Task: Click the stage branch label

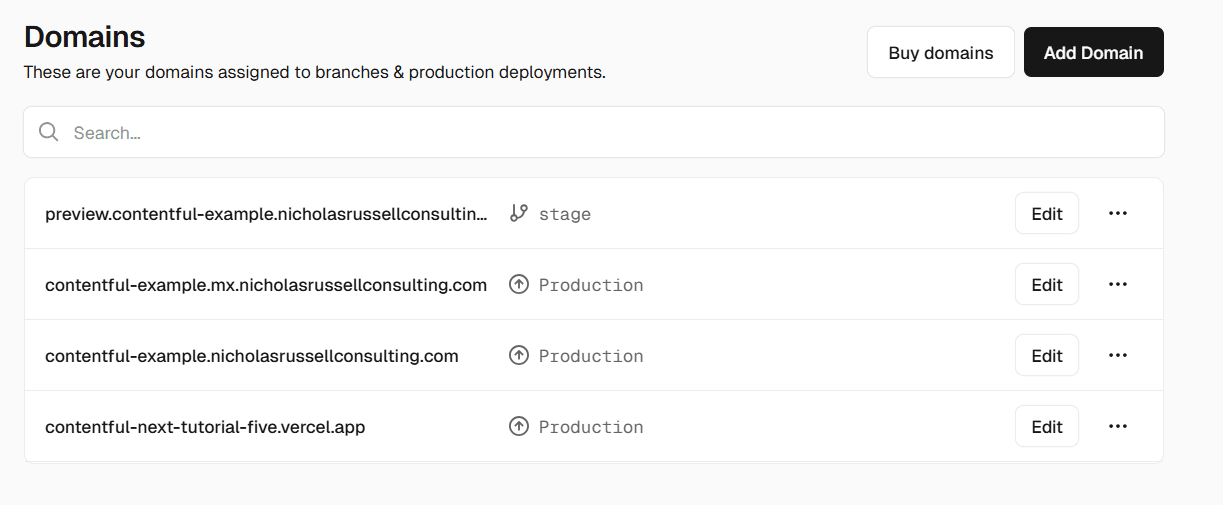Action: [564, 214]
